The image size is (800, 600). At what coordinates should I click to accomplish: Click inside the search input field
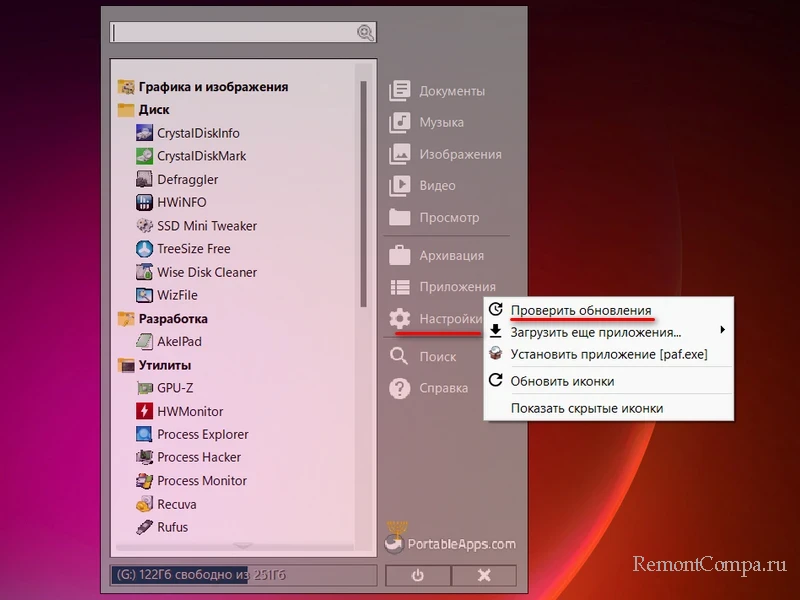click(232, 33)
